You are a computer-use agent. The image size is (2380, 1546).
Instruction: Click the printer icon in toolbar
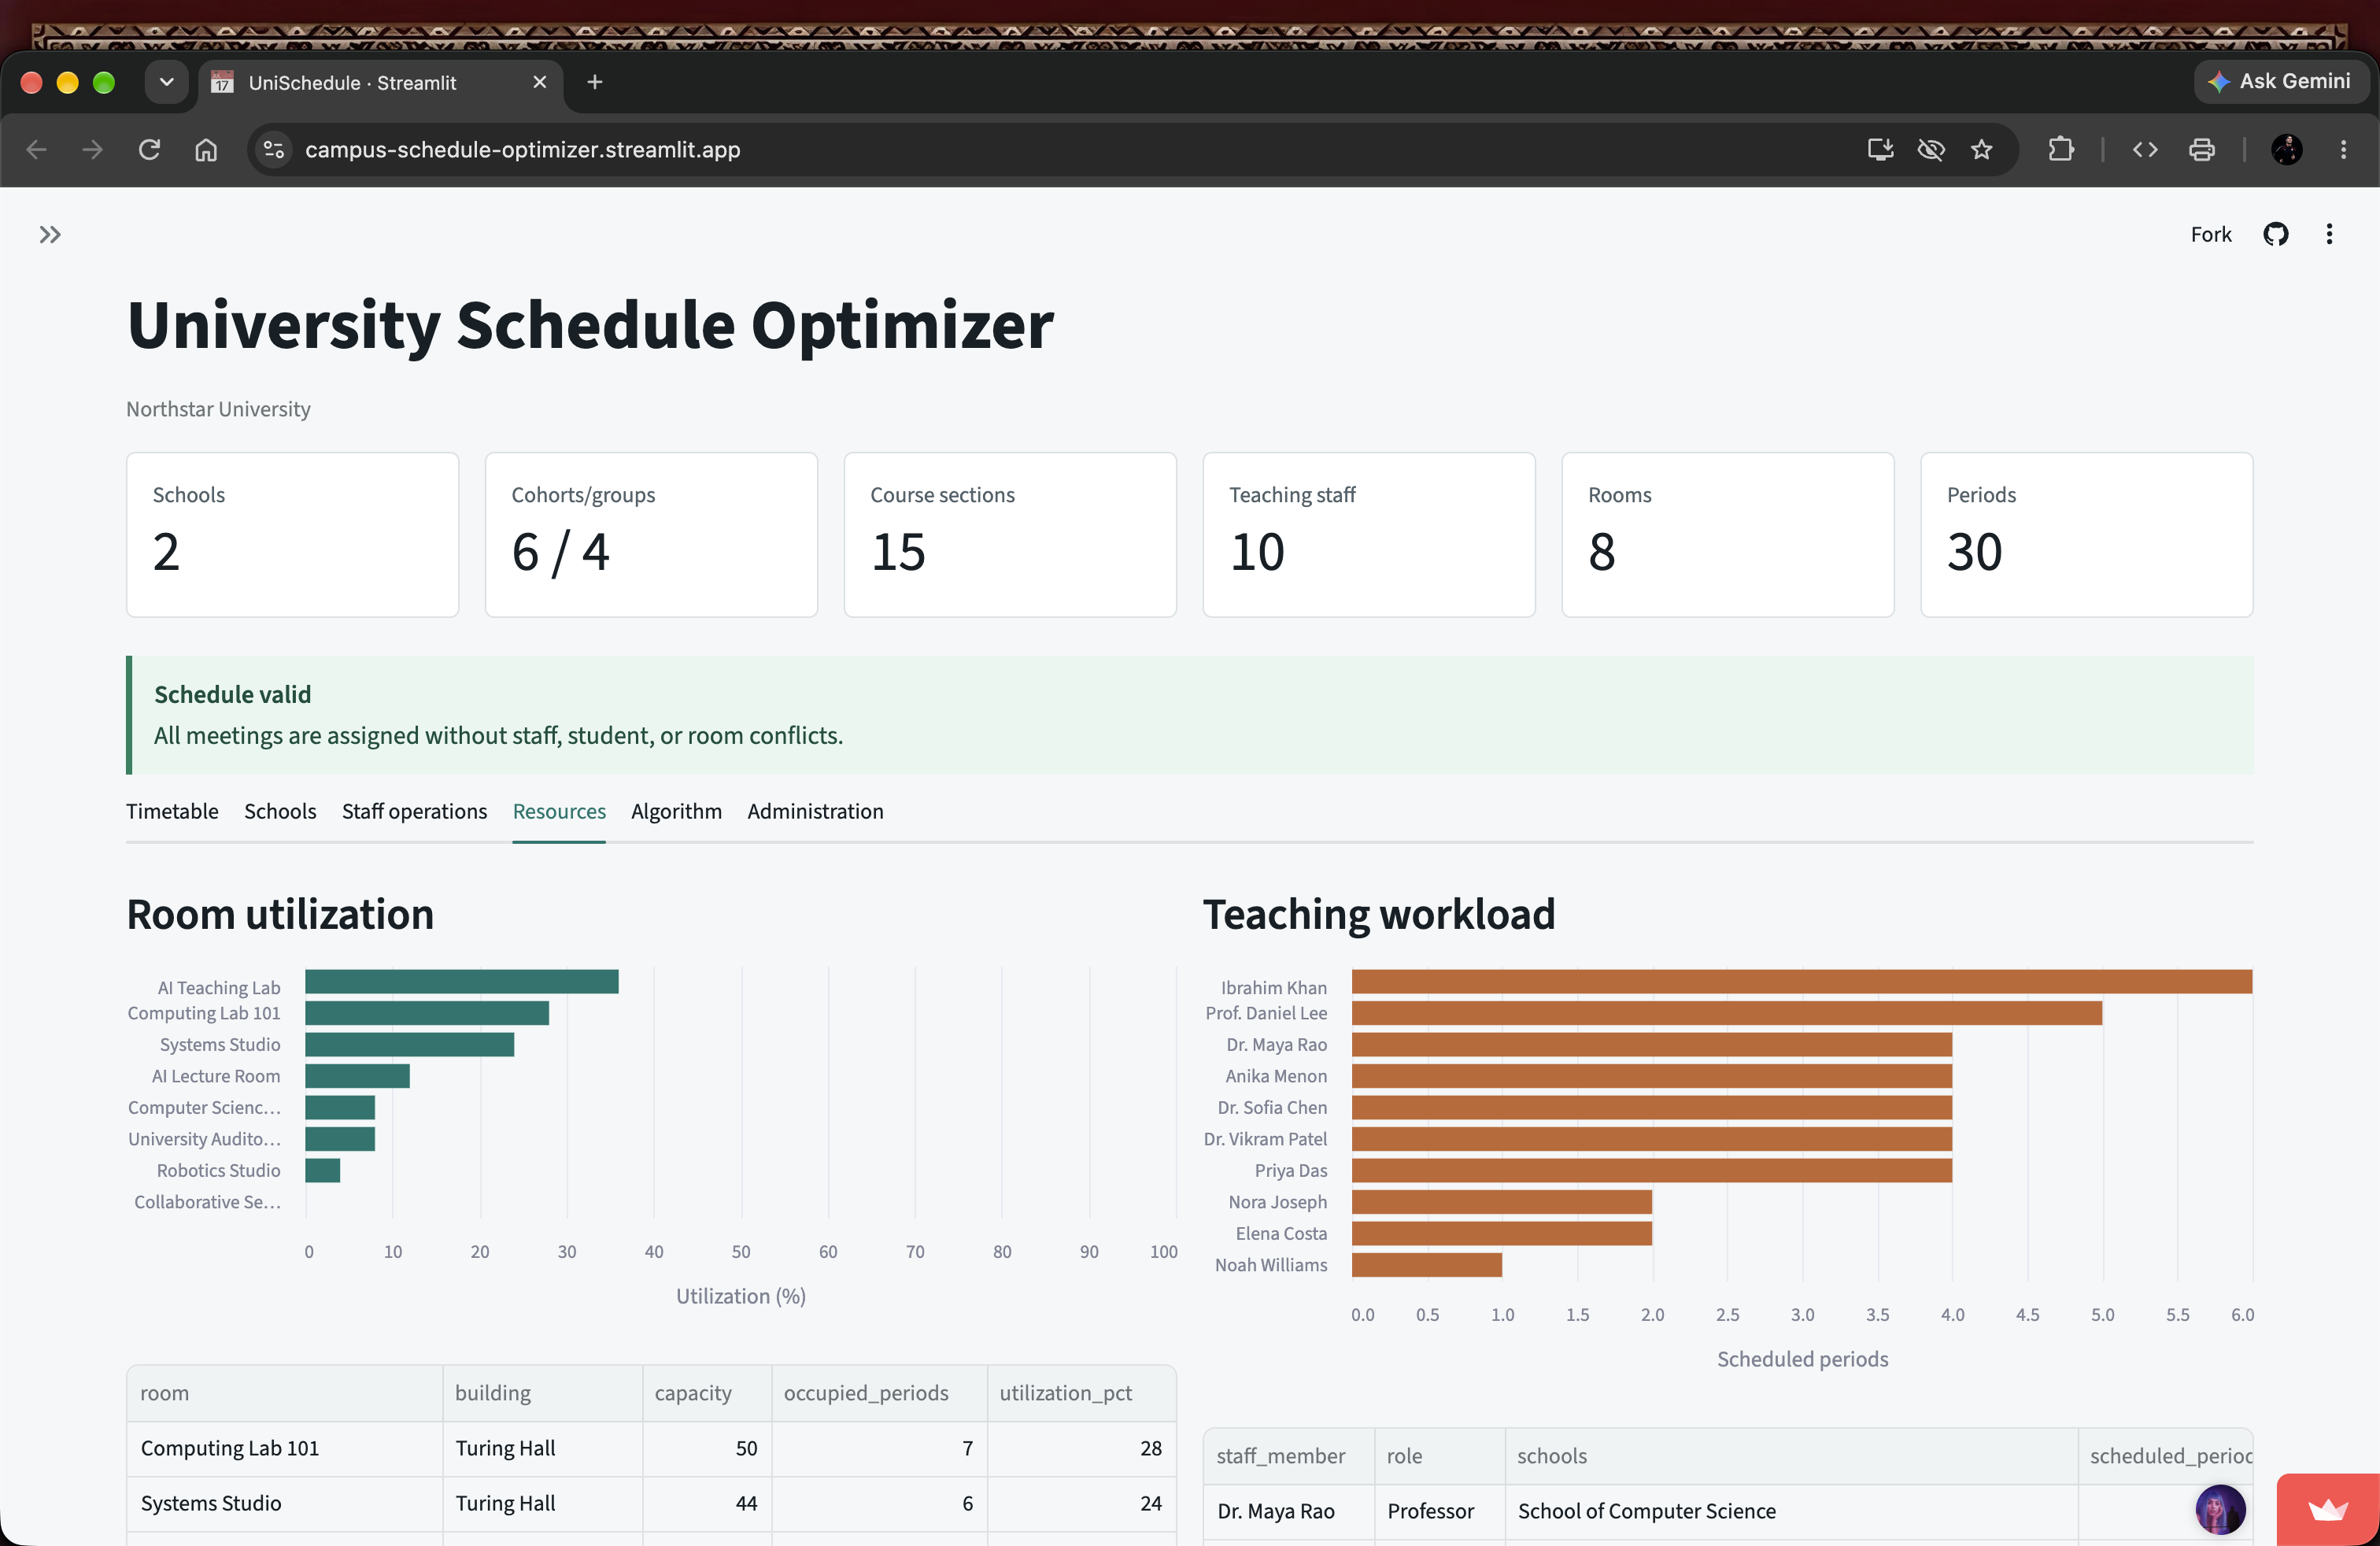point(2201,150)
